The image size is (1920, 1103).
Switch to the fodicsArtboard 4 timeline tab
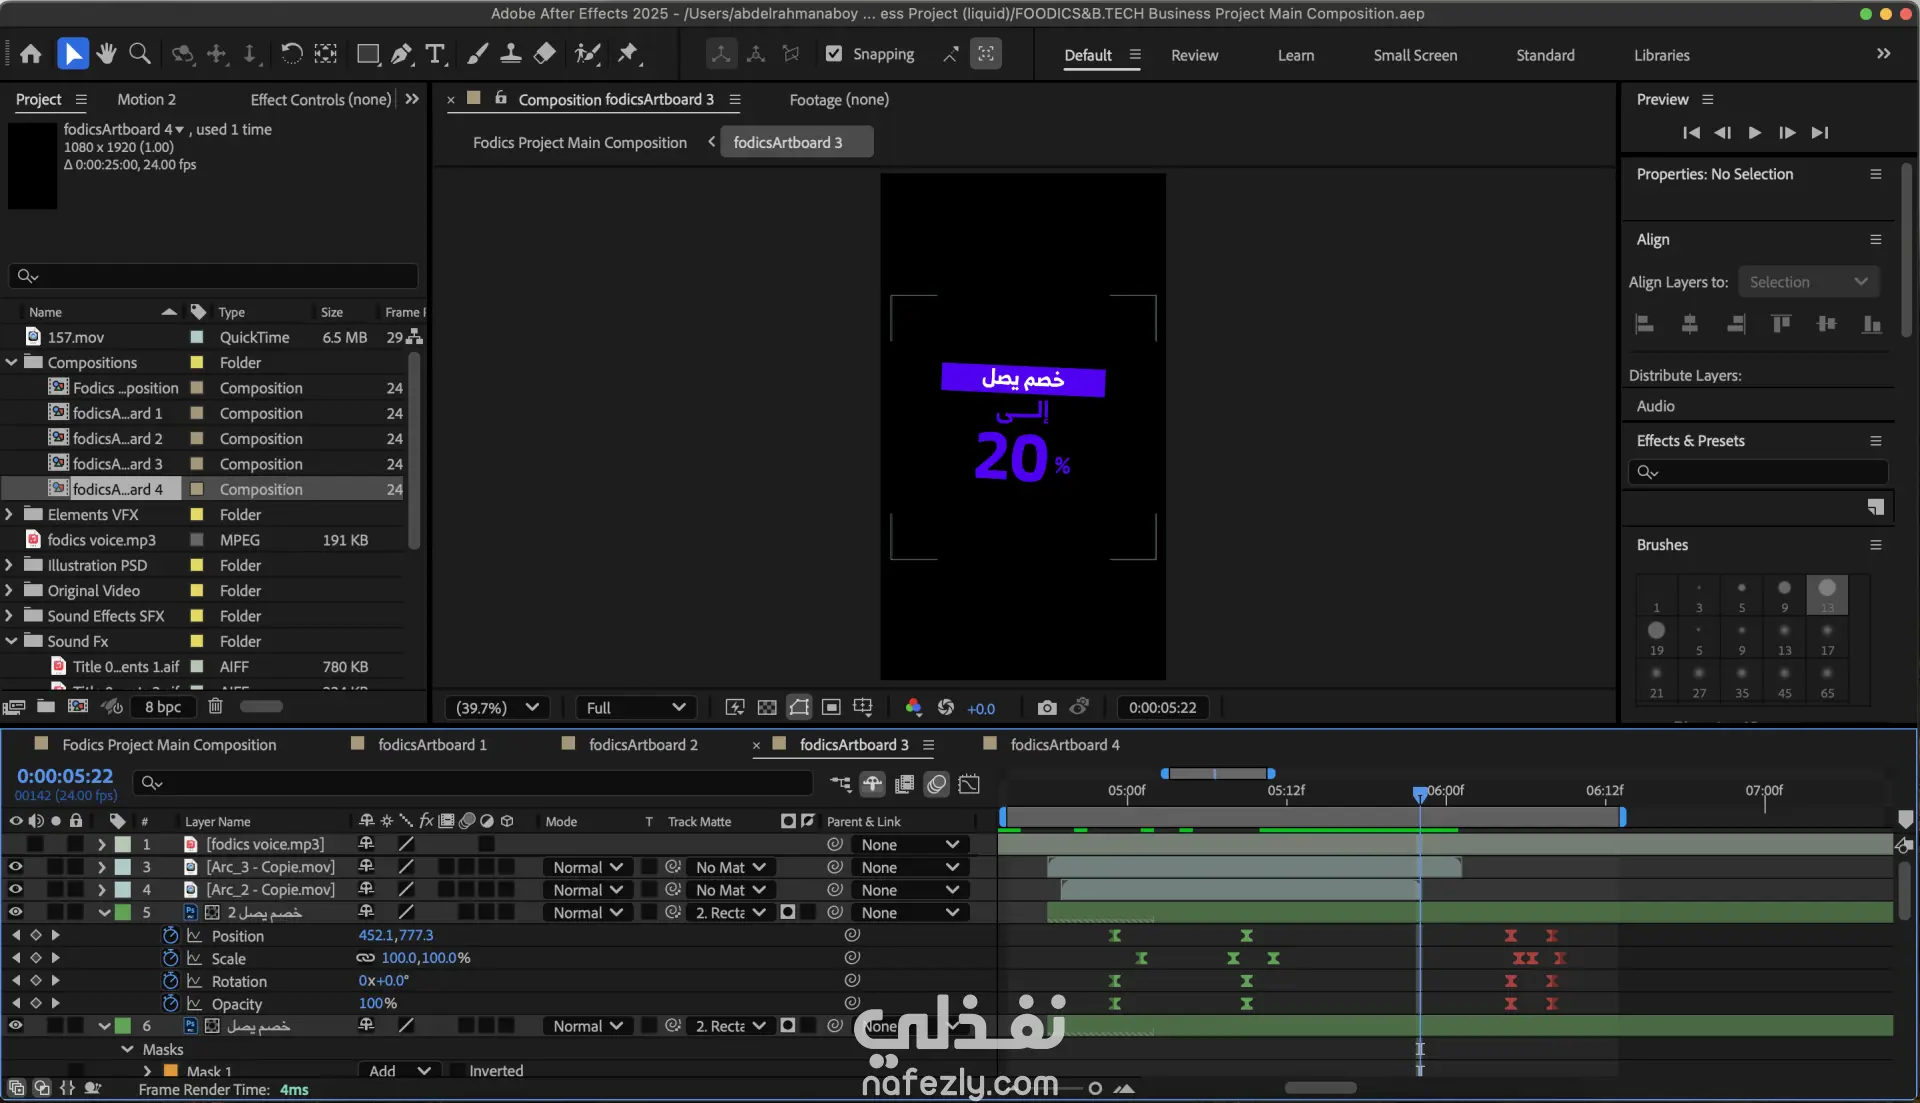click(1064, 744)
